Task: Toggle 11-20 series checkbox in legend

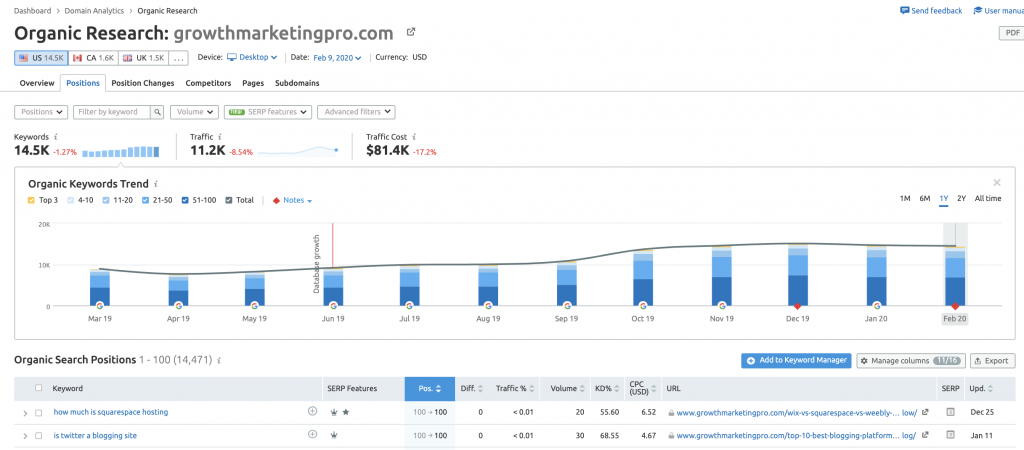Action: 106,201
